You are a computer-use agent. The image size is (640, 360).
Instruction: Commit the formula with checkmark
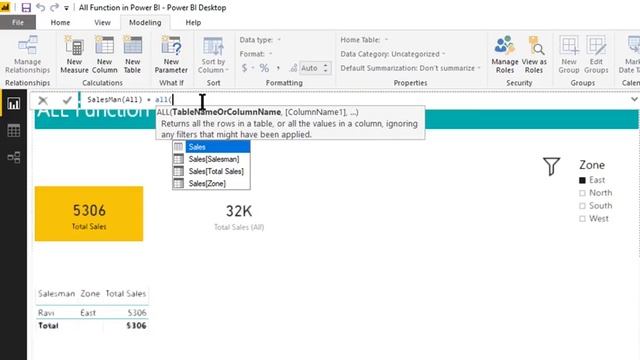[x=67, y=100]
